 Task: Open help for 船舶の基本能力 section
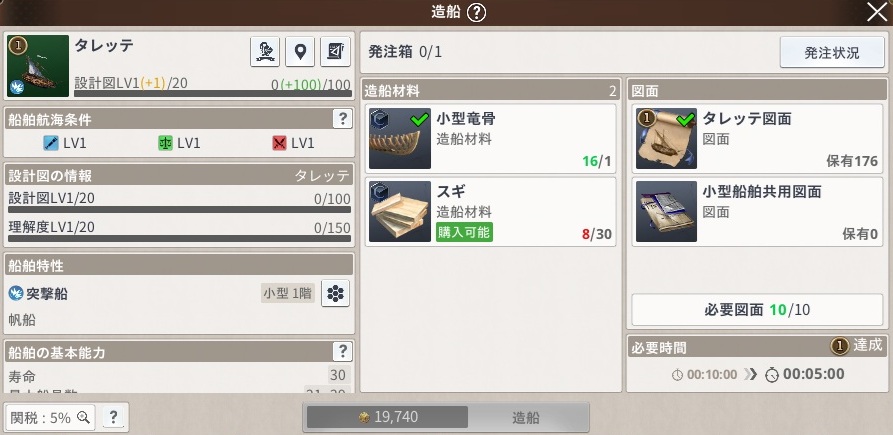pos(342,351)
